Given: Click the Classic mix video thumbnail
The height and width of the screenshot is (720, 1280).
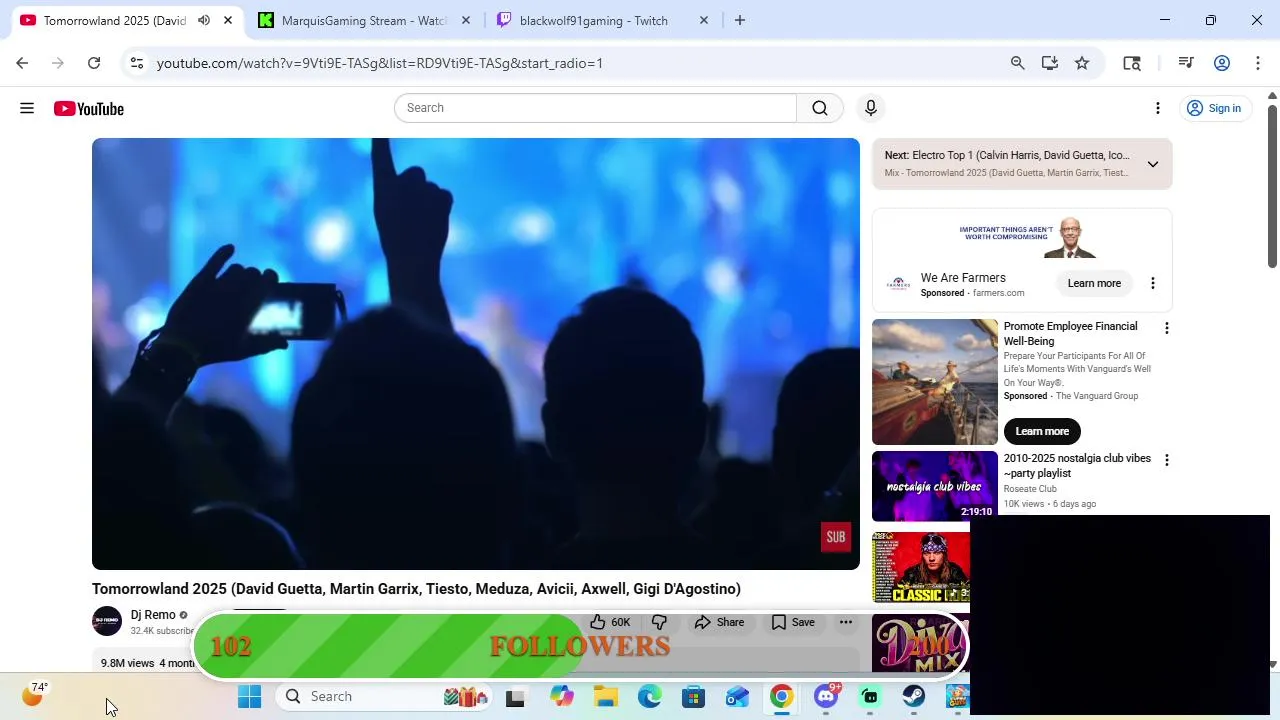Looking at the screenshot, I should 921,567.
